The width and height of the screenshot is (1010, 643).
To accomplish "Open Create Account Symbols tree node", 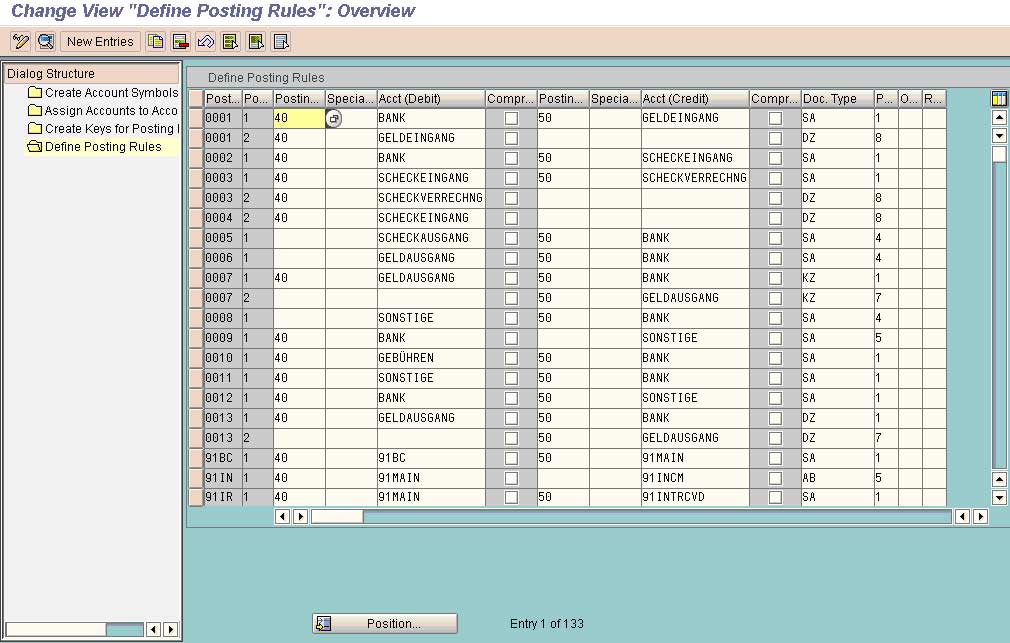I will coord(111,93).
